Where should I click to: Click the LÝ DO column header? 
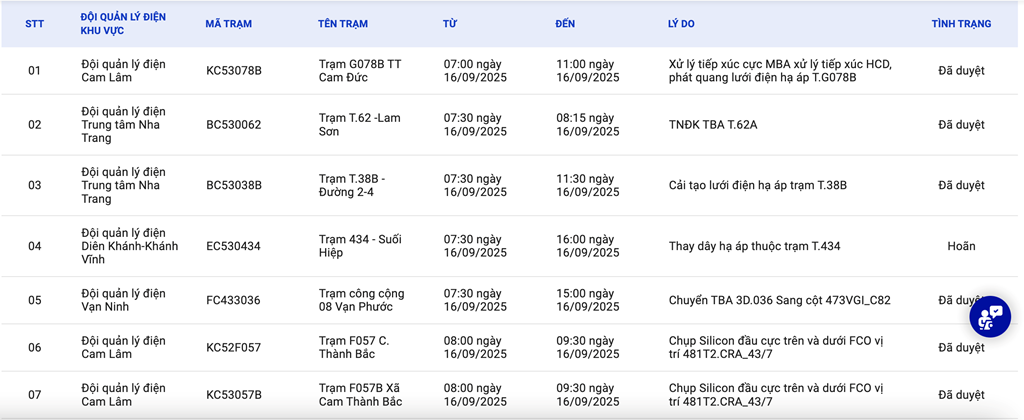pos(681,24)
